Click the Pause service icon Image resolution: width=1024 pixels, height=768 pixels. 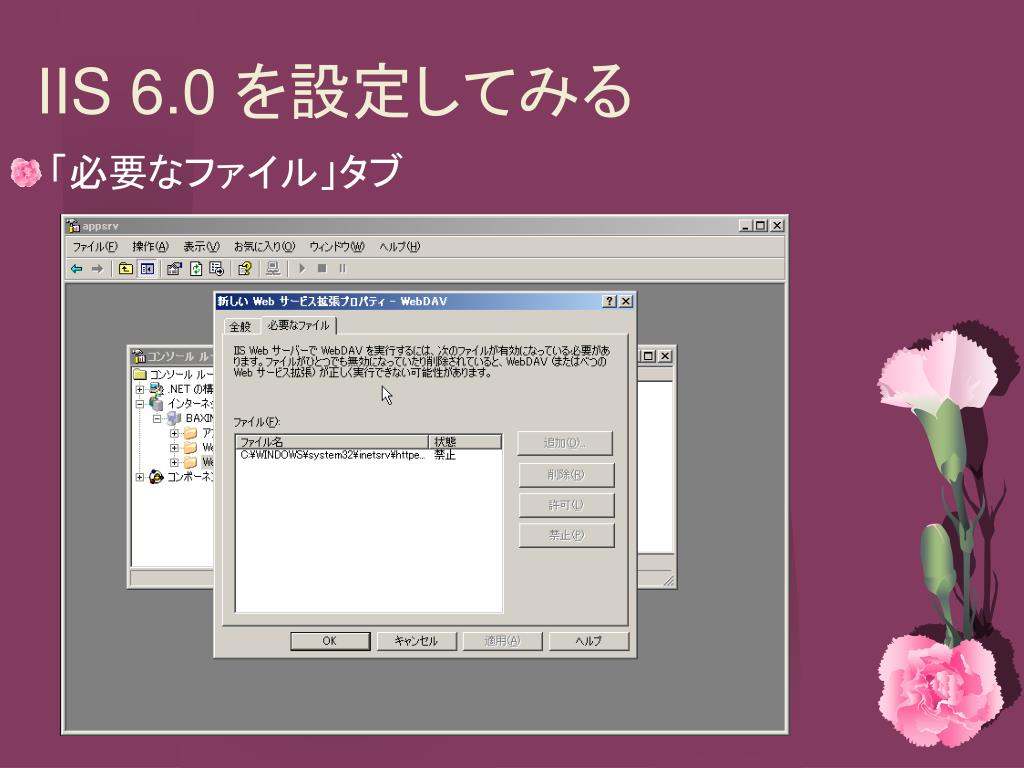(x=342, y=268)
